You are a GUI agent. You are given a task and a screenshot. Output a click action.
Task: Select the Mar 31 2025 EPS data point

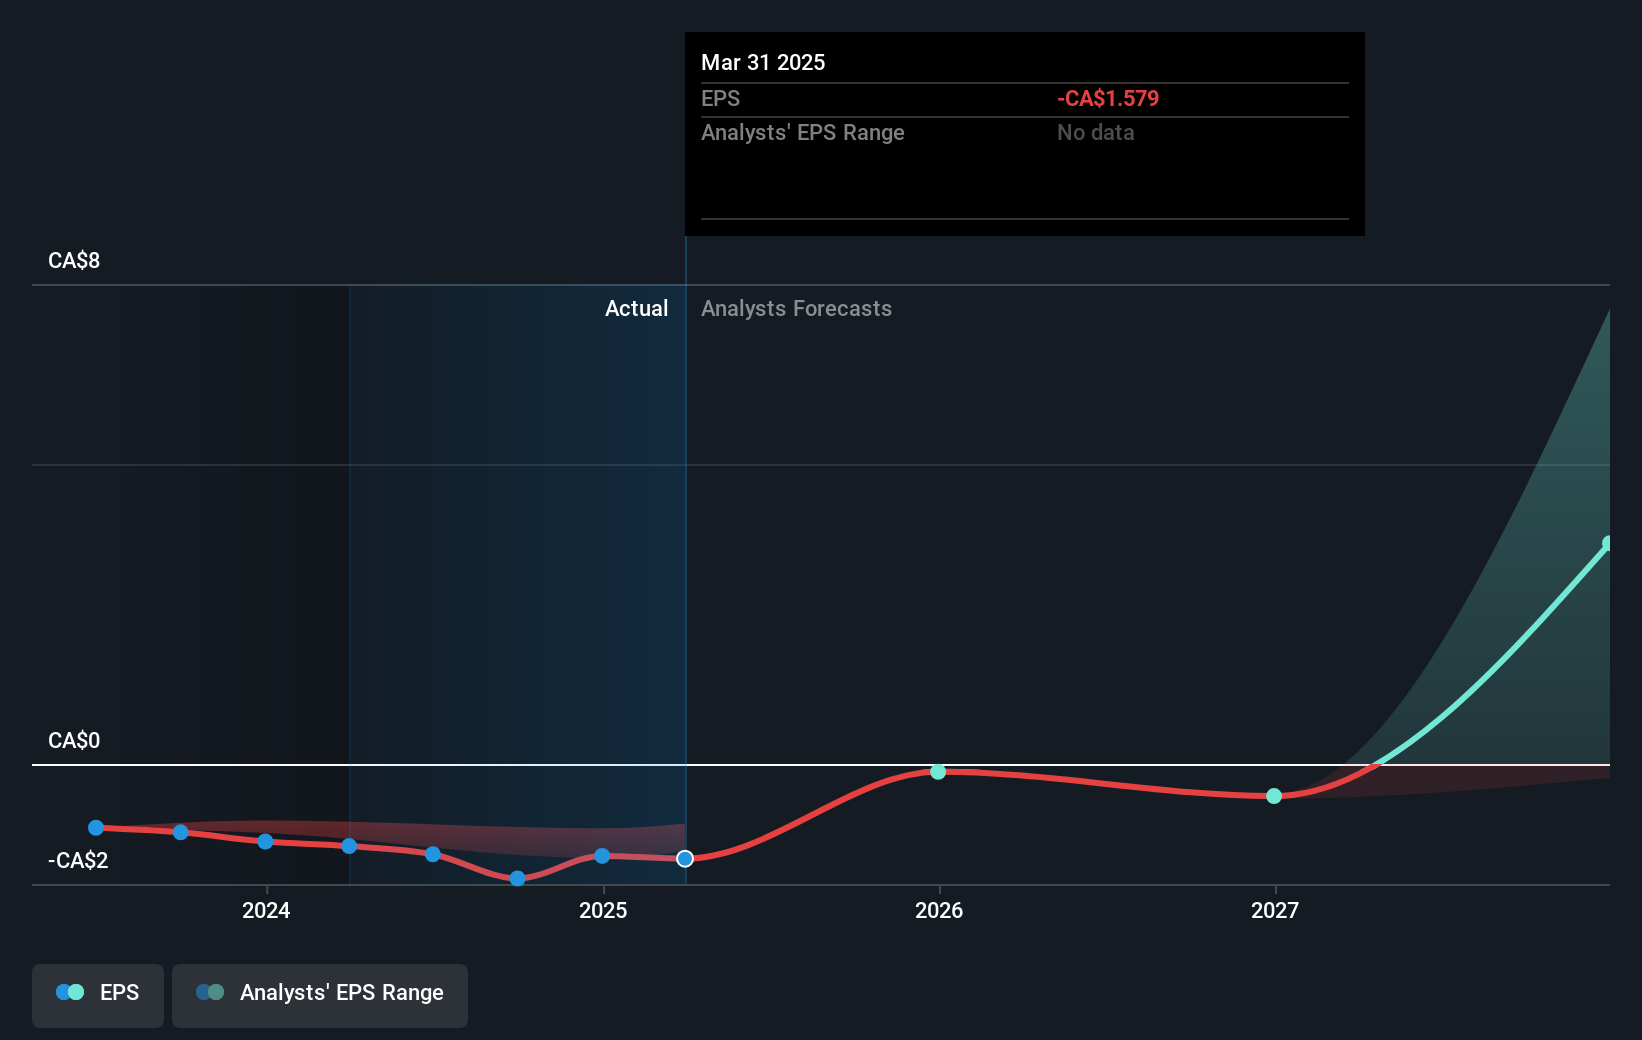point(685,859)
